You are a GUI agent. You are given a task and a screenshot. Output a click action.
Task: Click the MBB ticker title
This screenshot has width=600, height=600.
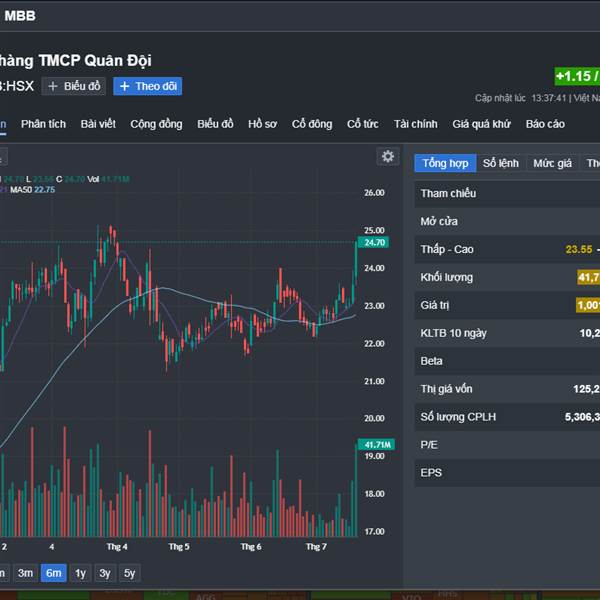pos(20,16)
